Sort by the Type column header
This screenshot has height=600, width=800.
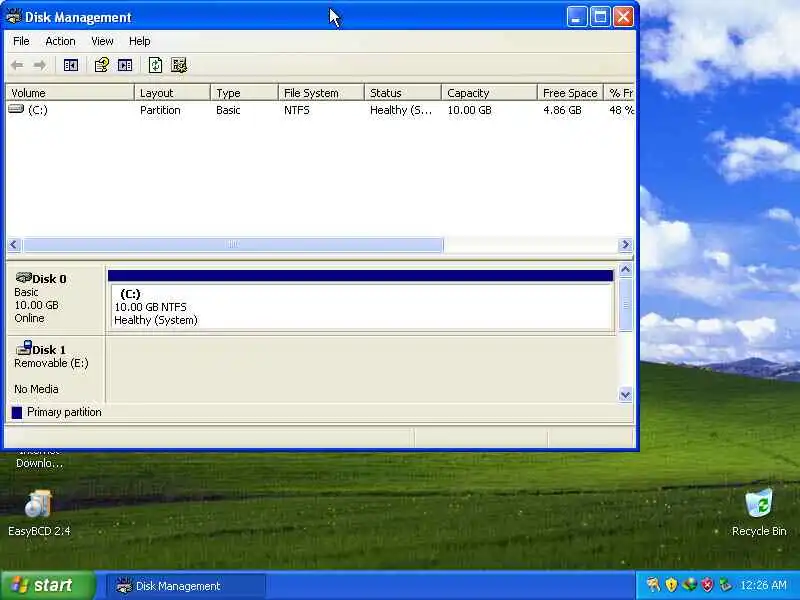[244, 93]
